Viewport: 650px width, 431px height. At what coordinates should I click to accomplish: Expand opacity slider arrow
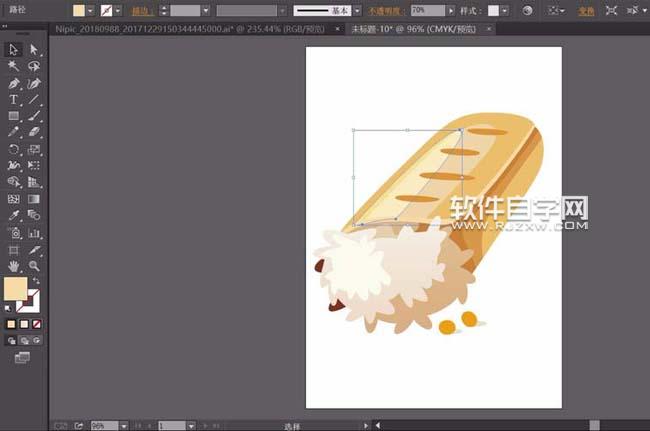click(451, 10)
